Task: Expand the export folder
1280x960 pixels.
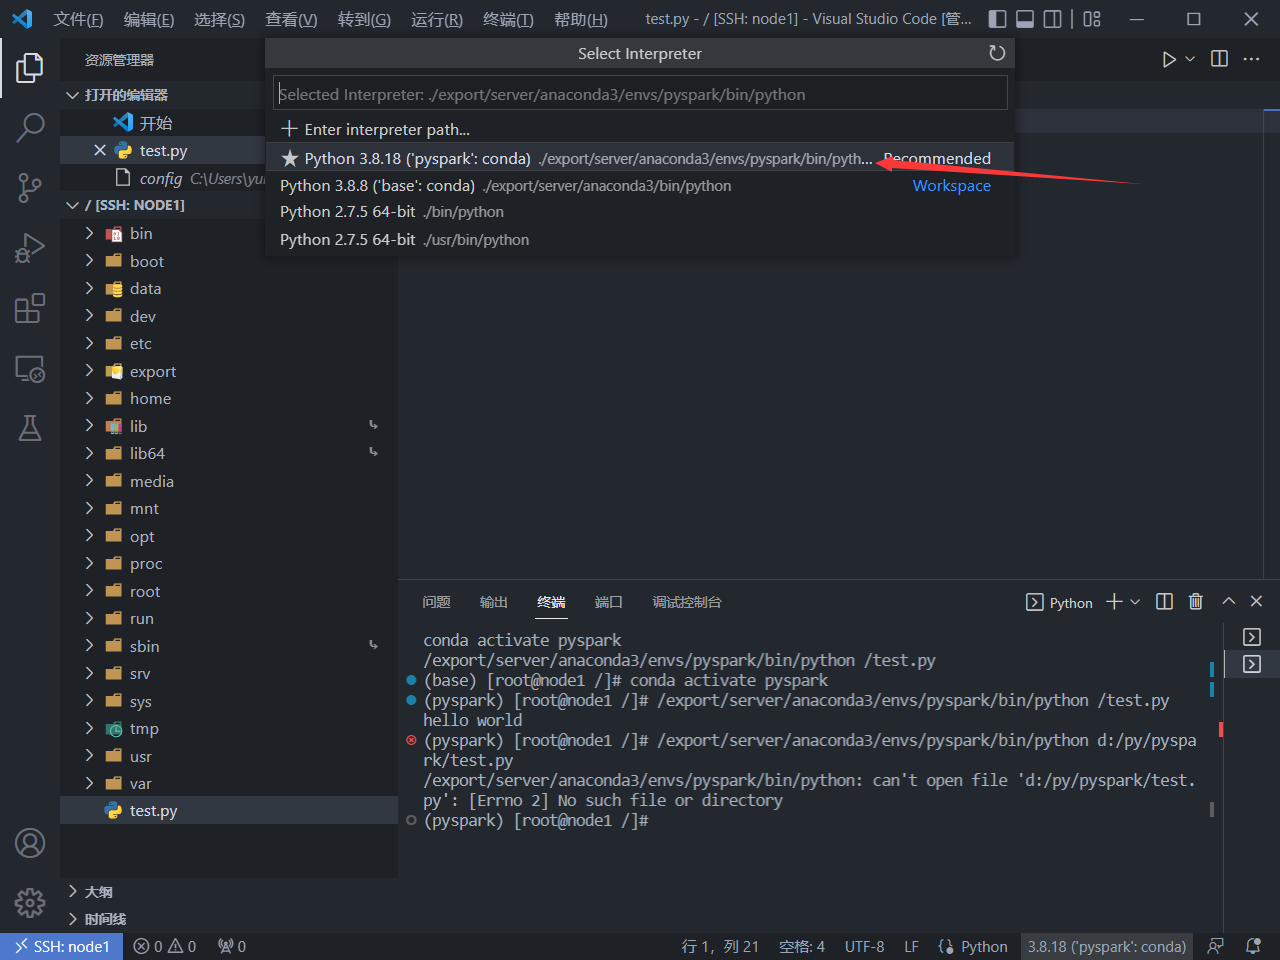Action: [152, 371]
